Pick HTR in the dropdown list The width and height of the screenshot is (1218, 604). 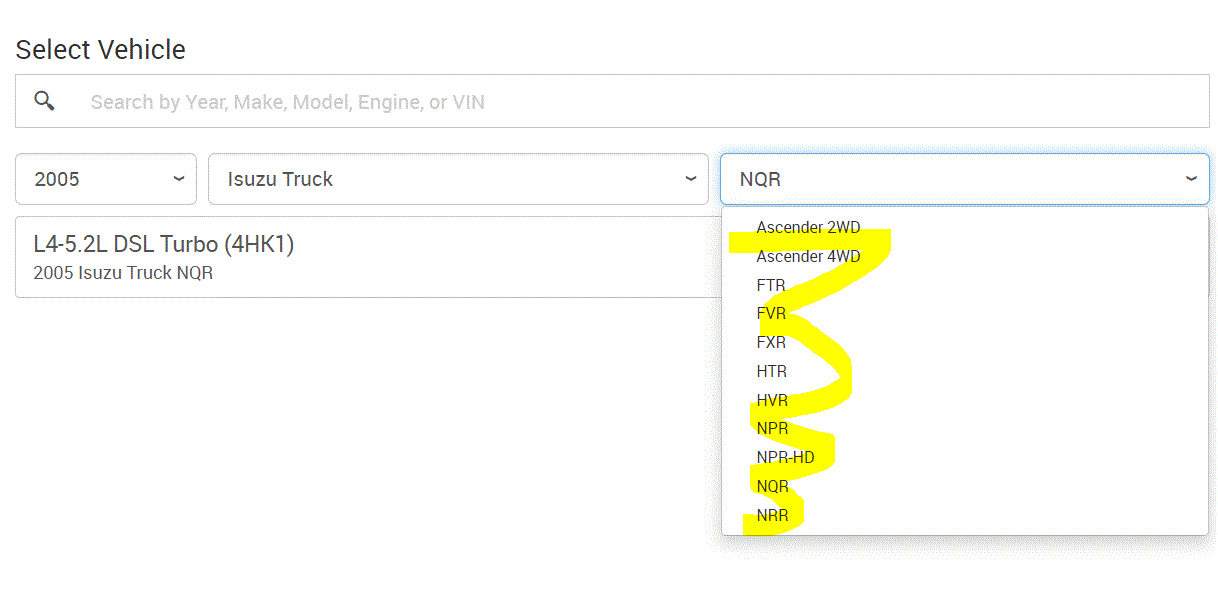click(x=771, y=371)
